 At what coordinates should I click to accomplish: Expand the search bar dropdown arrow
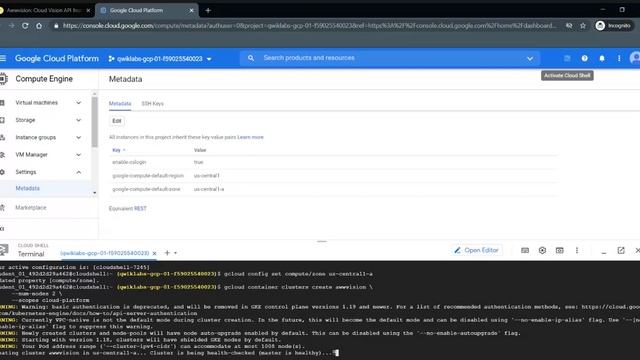pos(530,58)
